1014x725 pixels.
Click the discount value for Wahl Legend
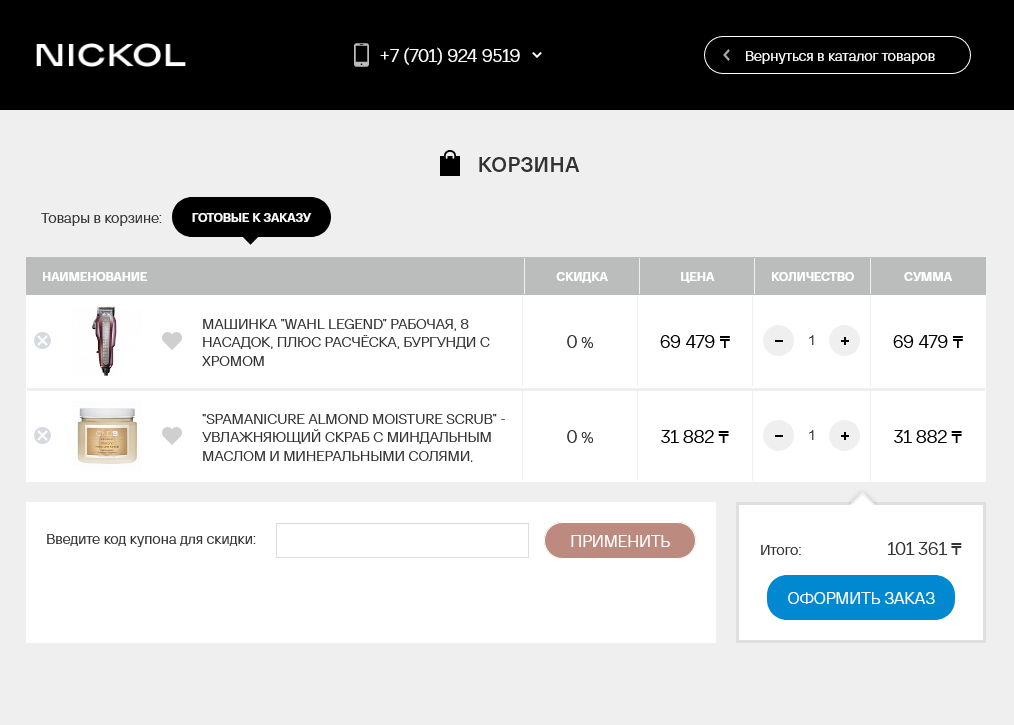click(580, 341)
